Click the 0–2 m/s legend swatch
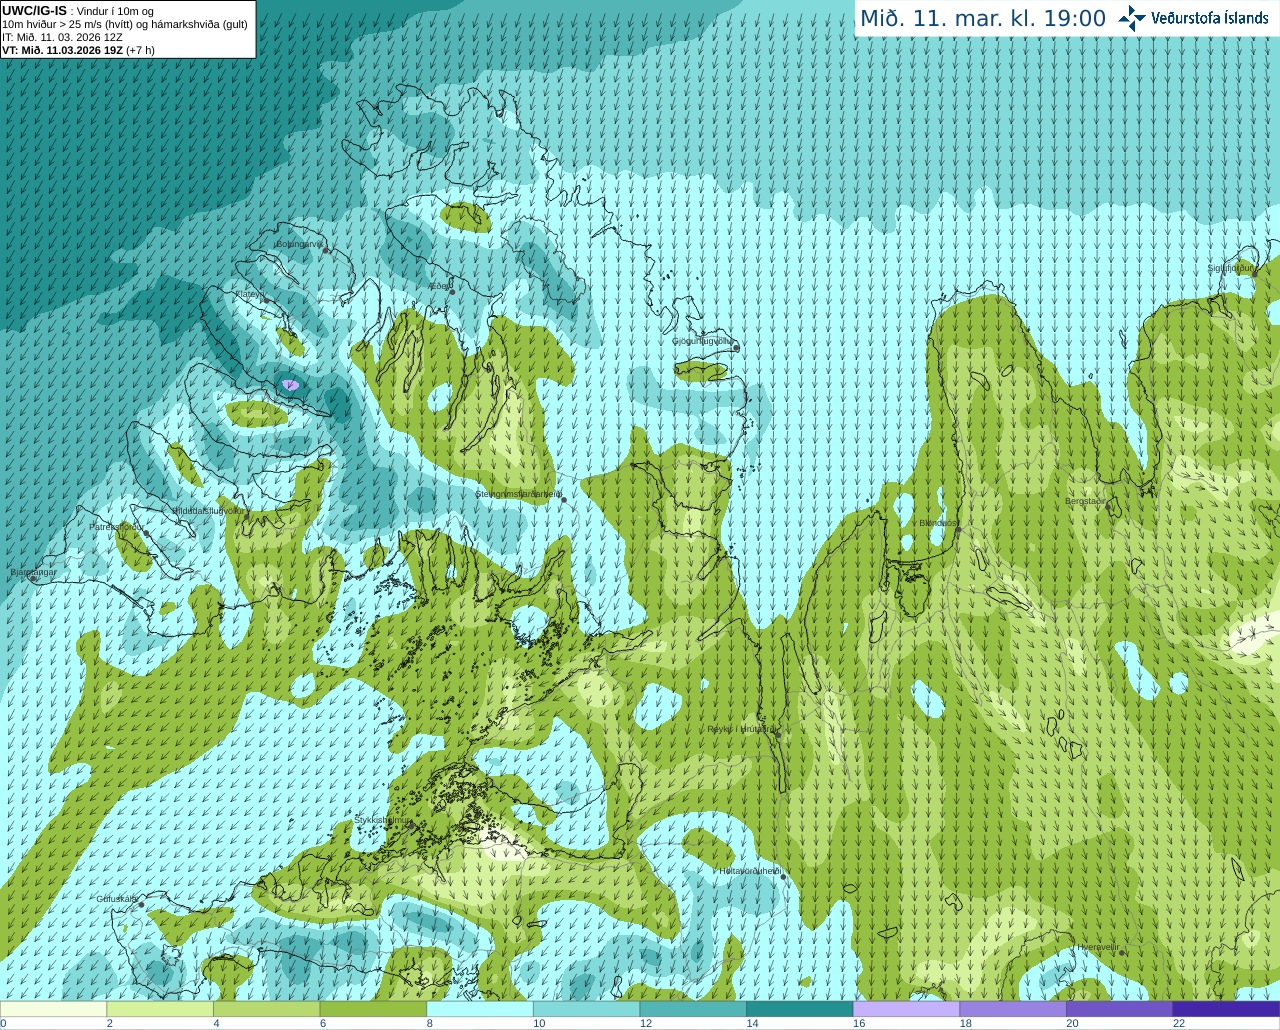Image resolution: width=1280 pixels, height=1030 pixels. point(53,1009)
